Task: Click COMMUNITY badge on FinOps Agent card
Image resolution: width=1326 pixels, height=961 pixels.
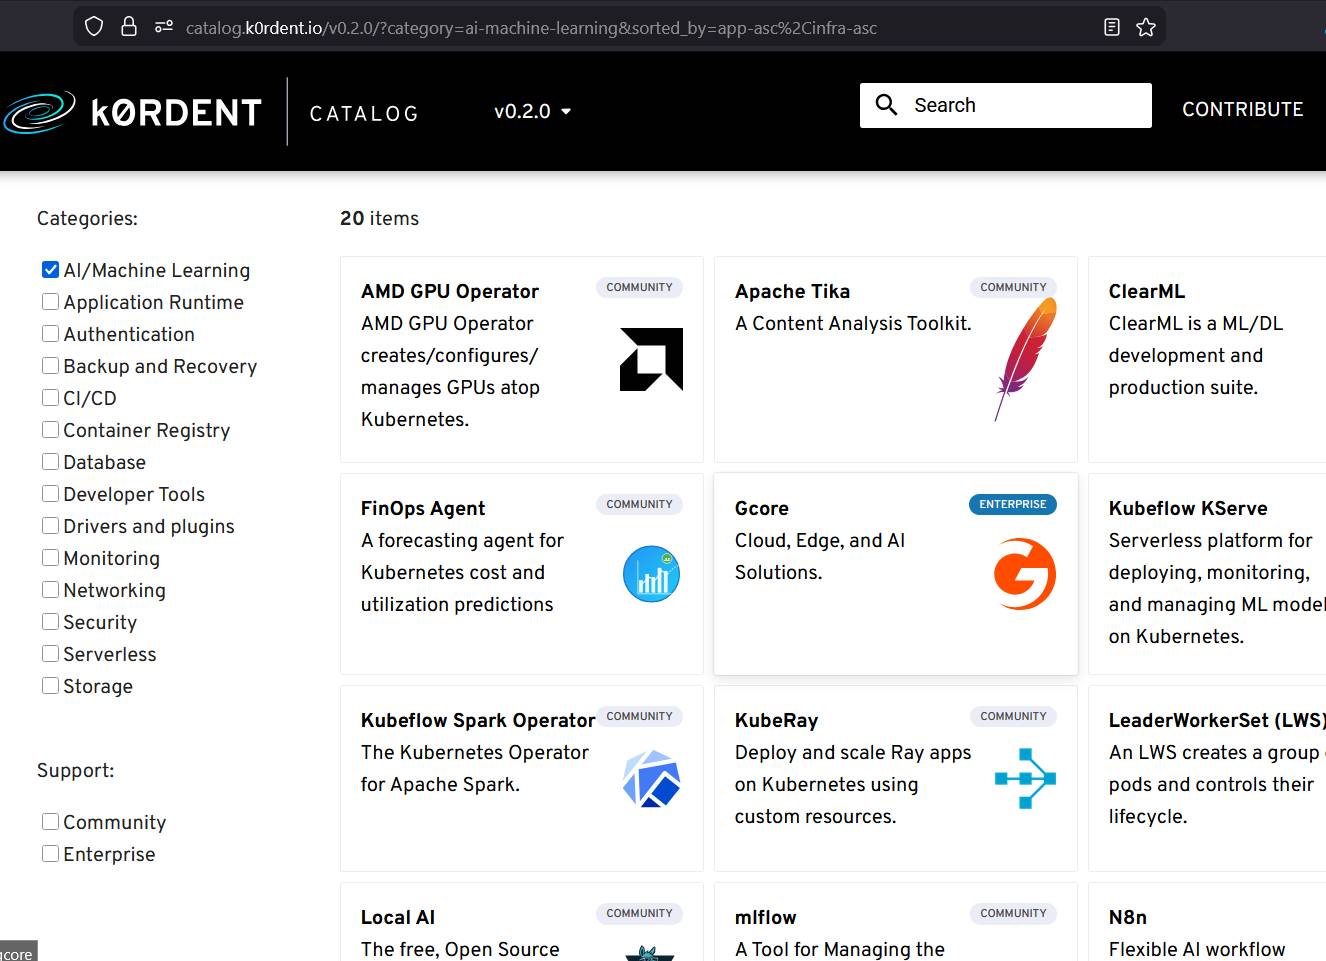Action: (639, 504)
